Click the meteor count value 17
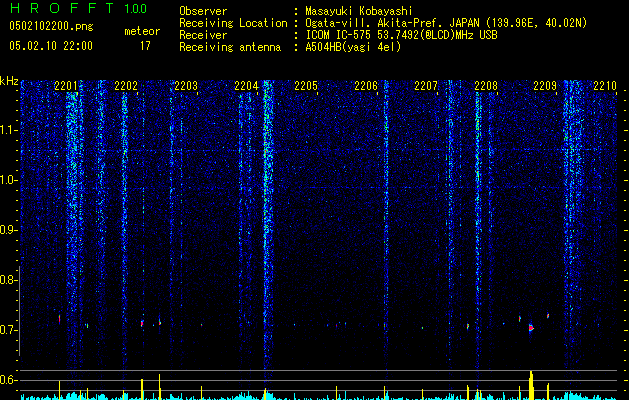The image size is (629, 400). click(145, 46)
